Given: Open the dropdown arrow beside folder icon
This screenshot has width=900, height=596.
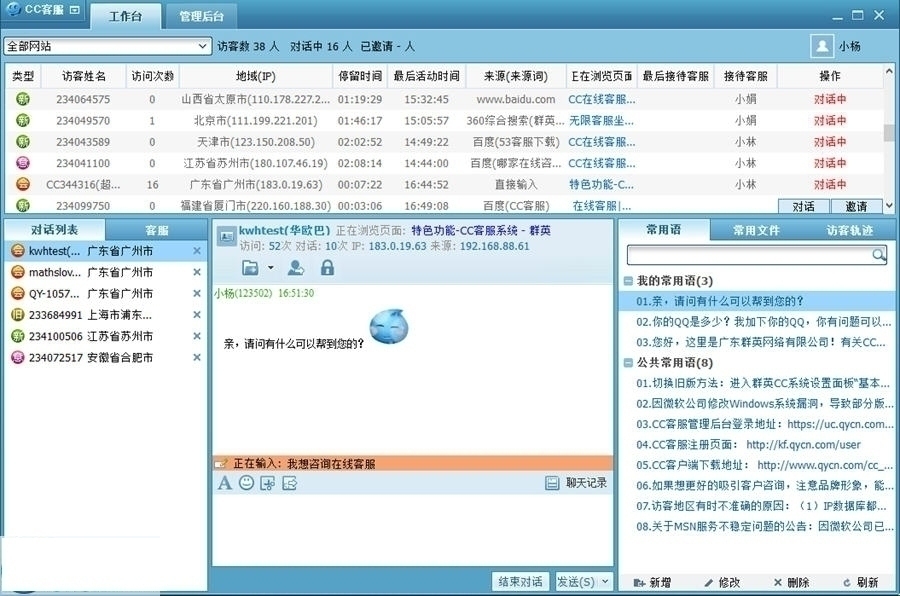Looking at the screenshot, I should coord(270,268).
